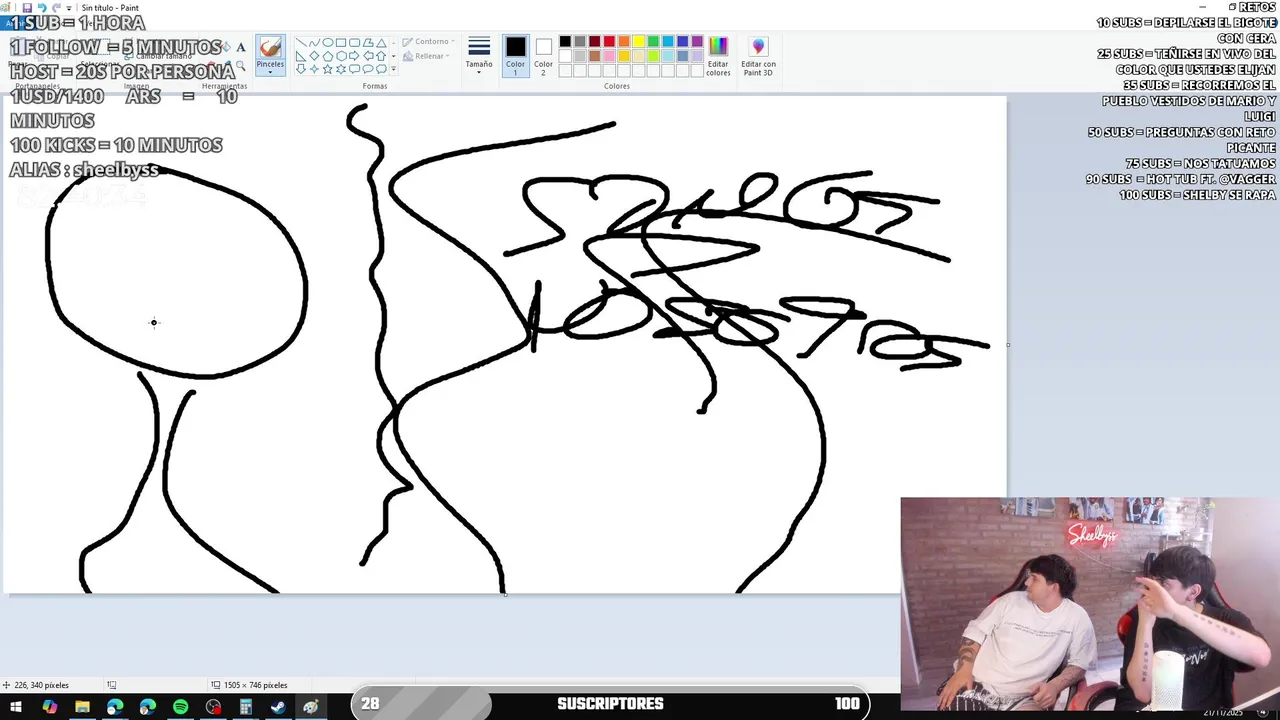Pick the pink color swatch
Image resolution: width=1280 pixels, height=720 pixels.
(609, 56)
